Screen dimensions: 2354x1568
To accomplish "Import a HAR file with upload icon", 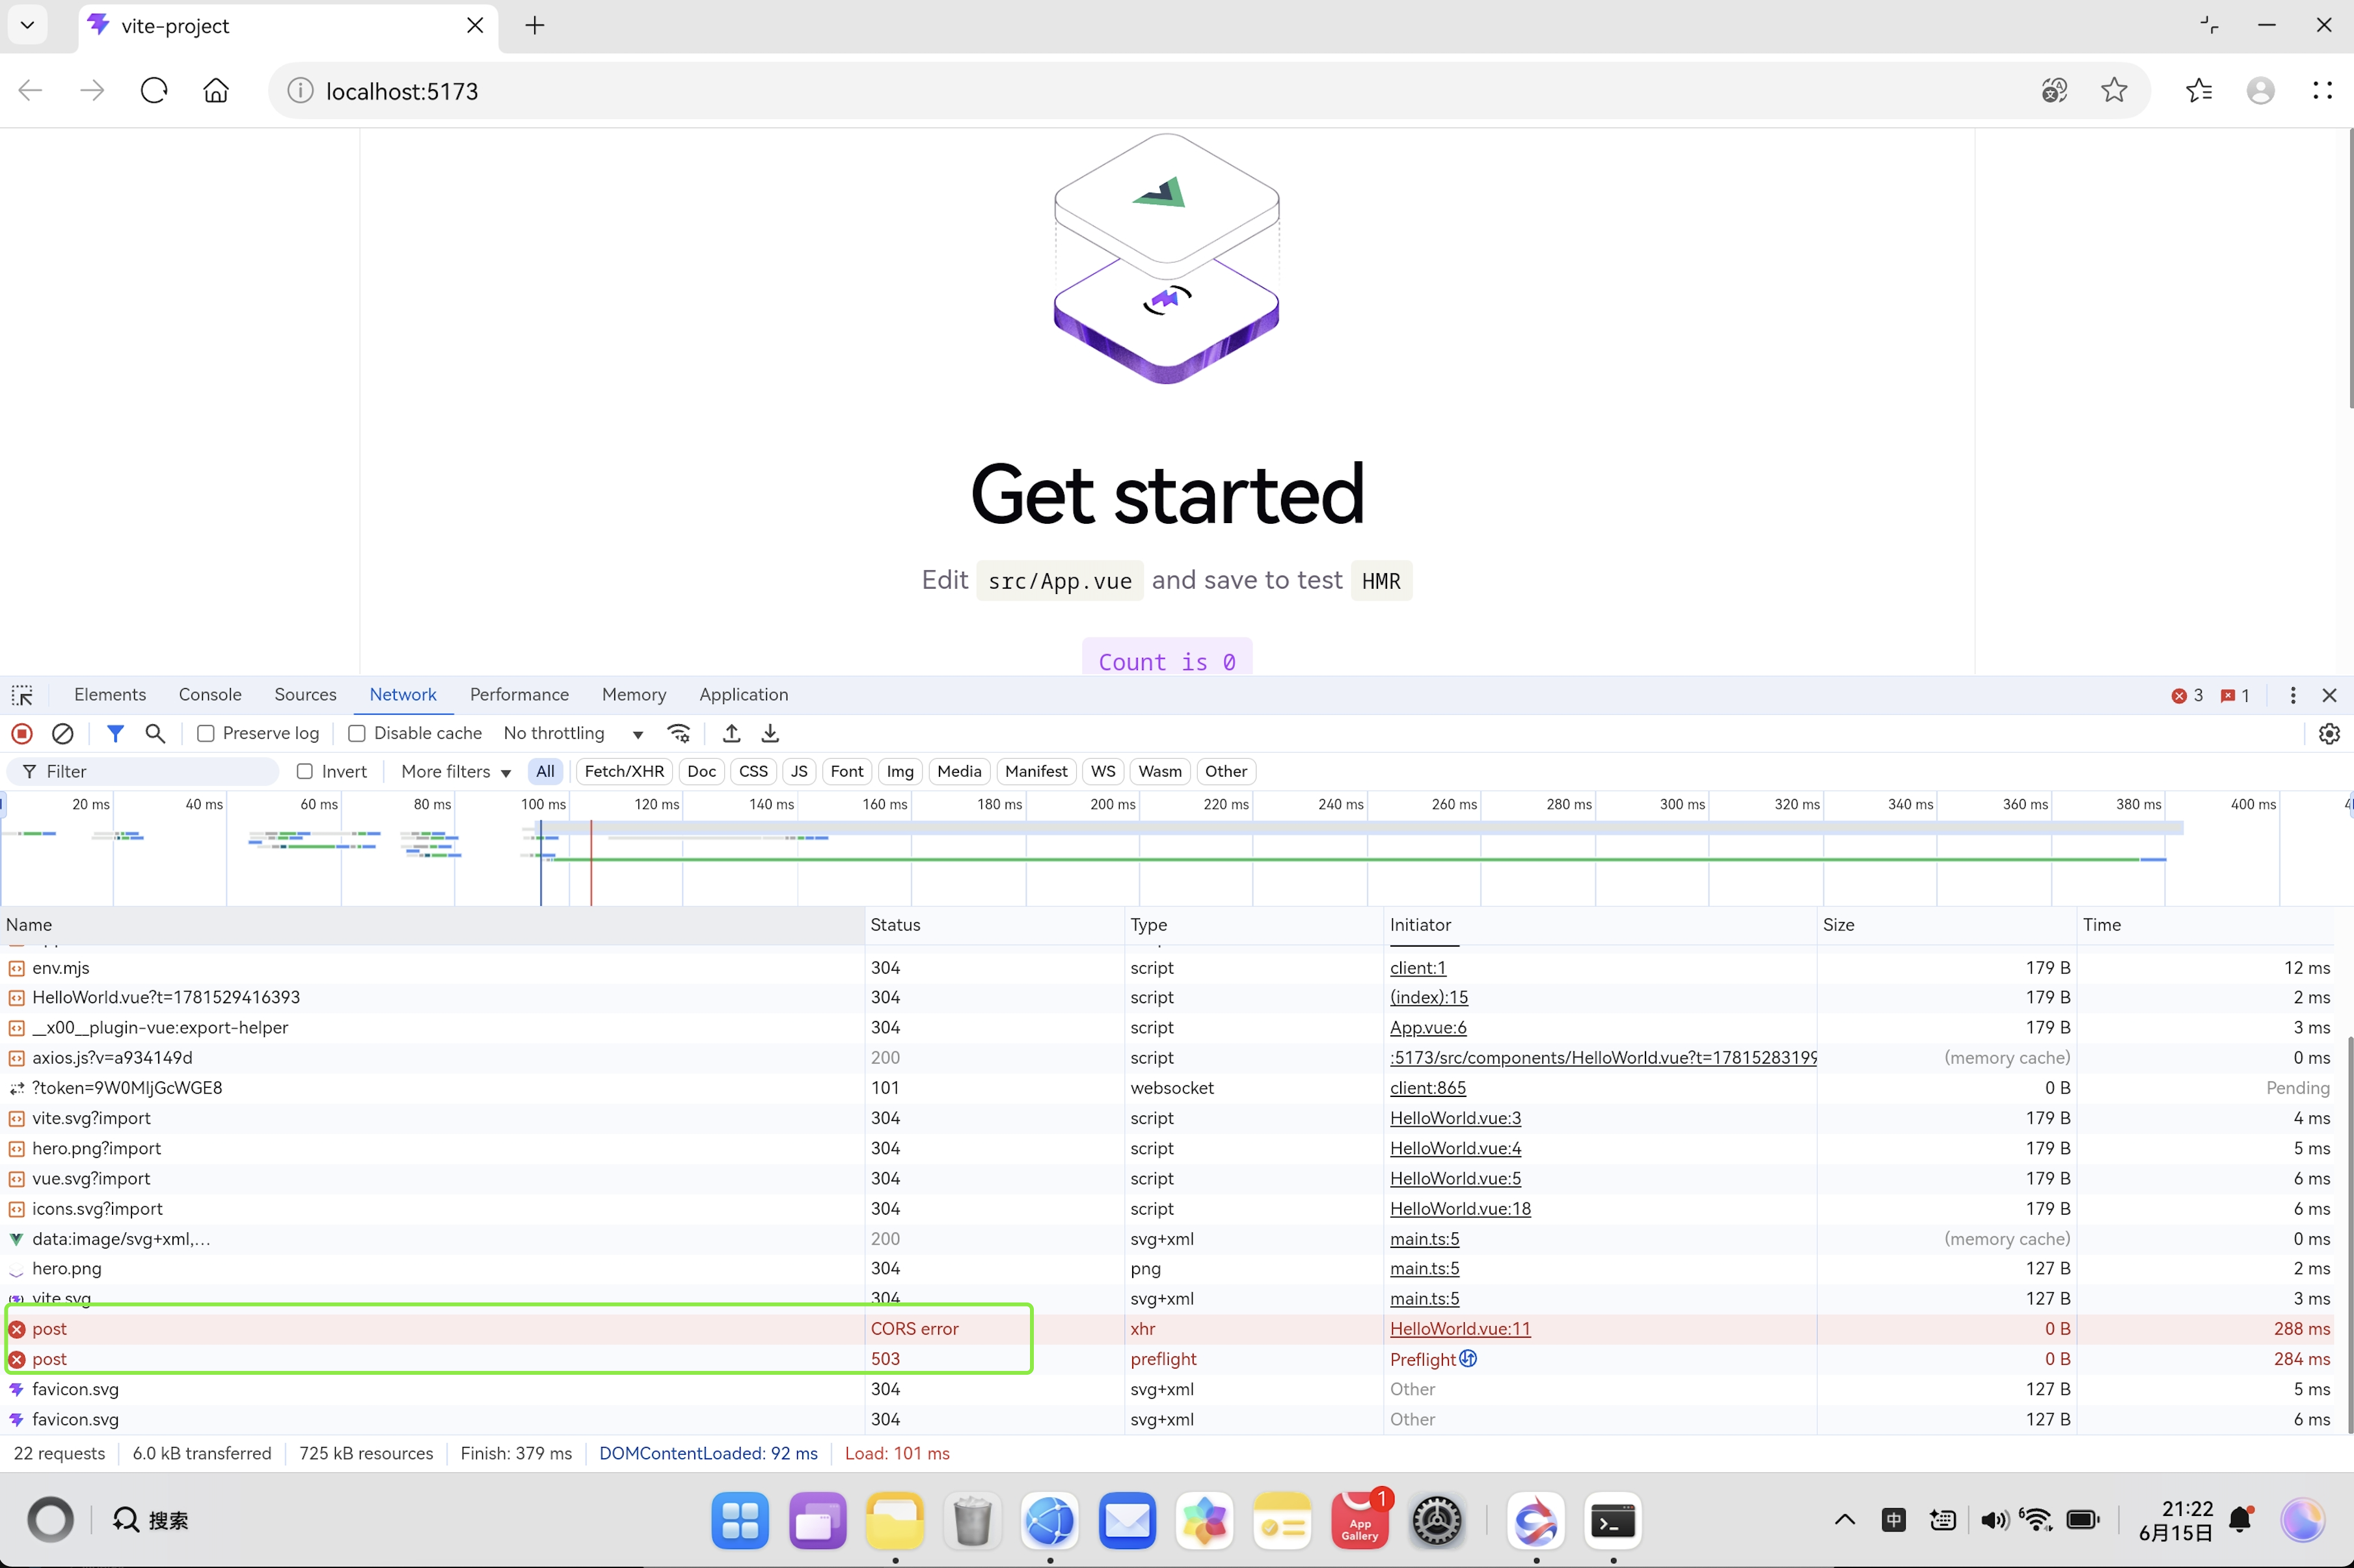I will click(x=732, y=734).
